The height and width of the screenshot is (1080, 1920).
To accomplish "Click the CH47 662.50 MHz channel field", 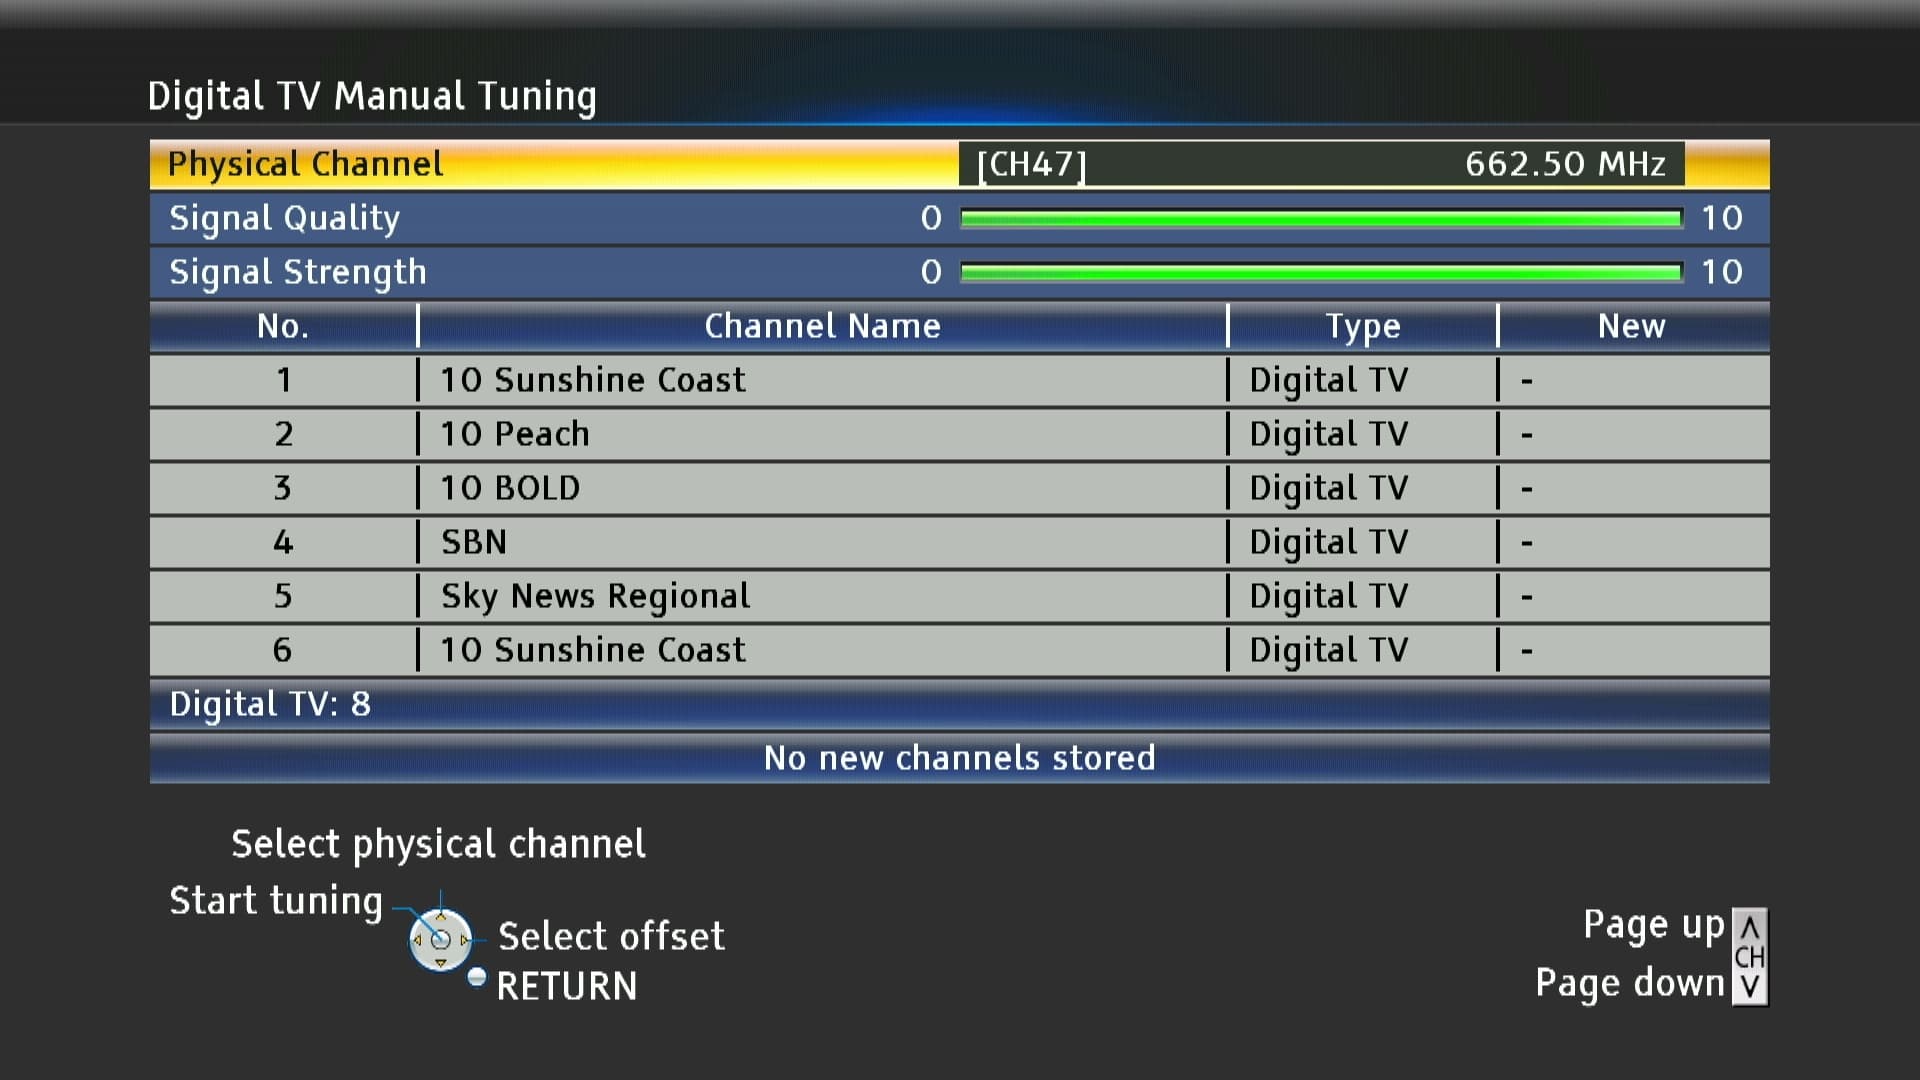I will (1320, 164).
